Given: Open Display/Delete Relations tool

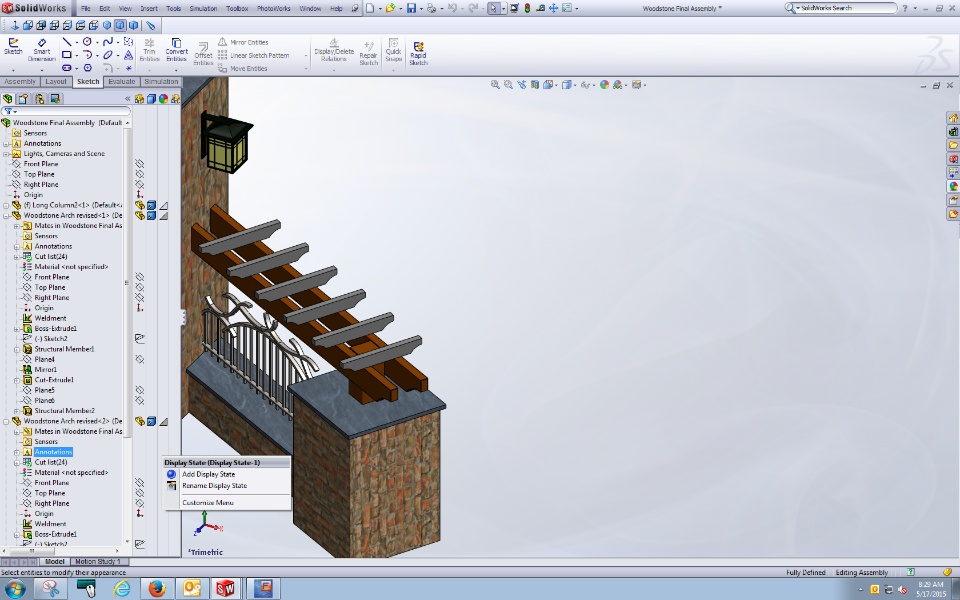Looking at the screenshot, I should pos(334,50).
